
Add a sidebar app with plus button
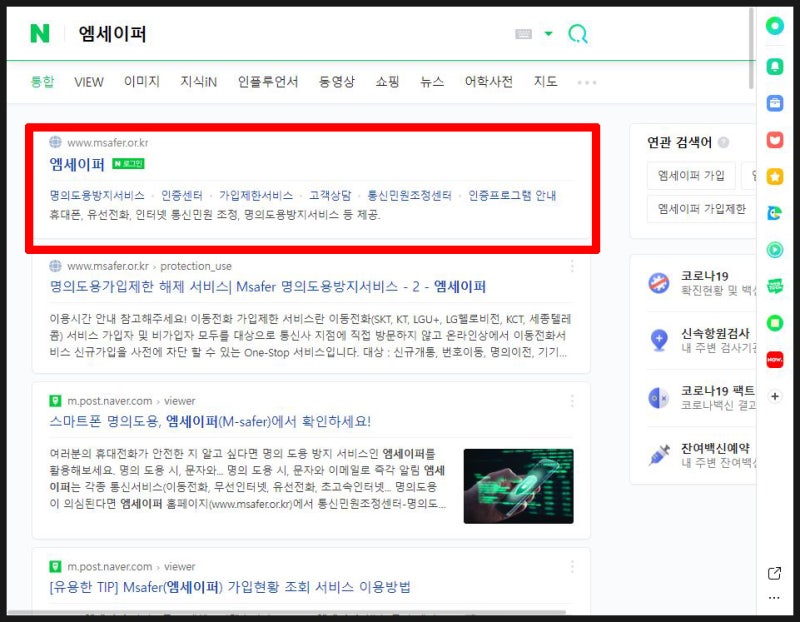click(x=774, y=396)
